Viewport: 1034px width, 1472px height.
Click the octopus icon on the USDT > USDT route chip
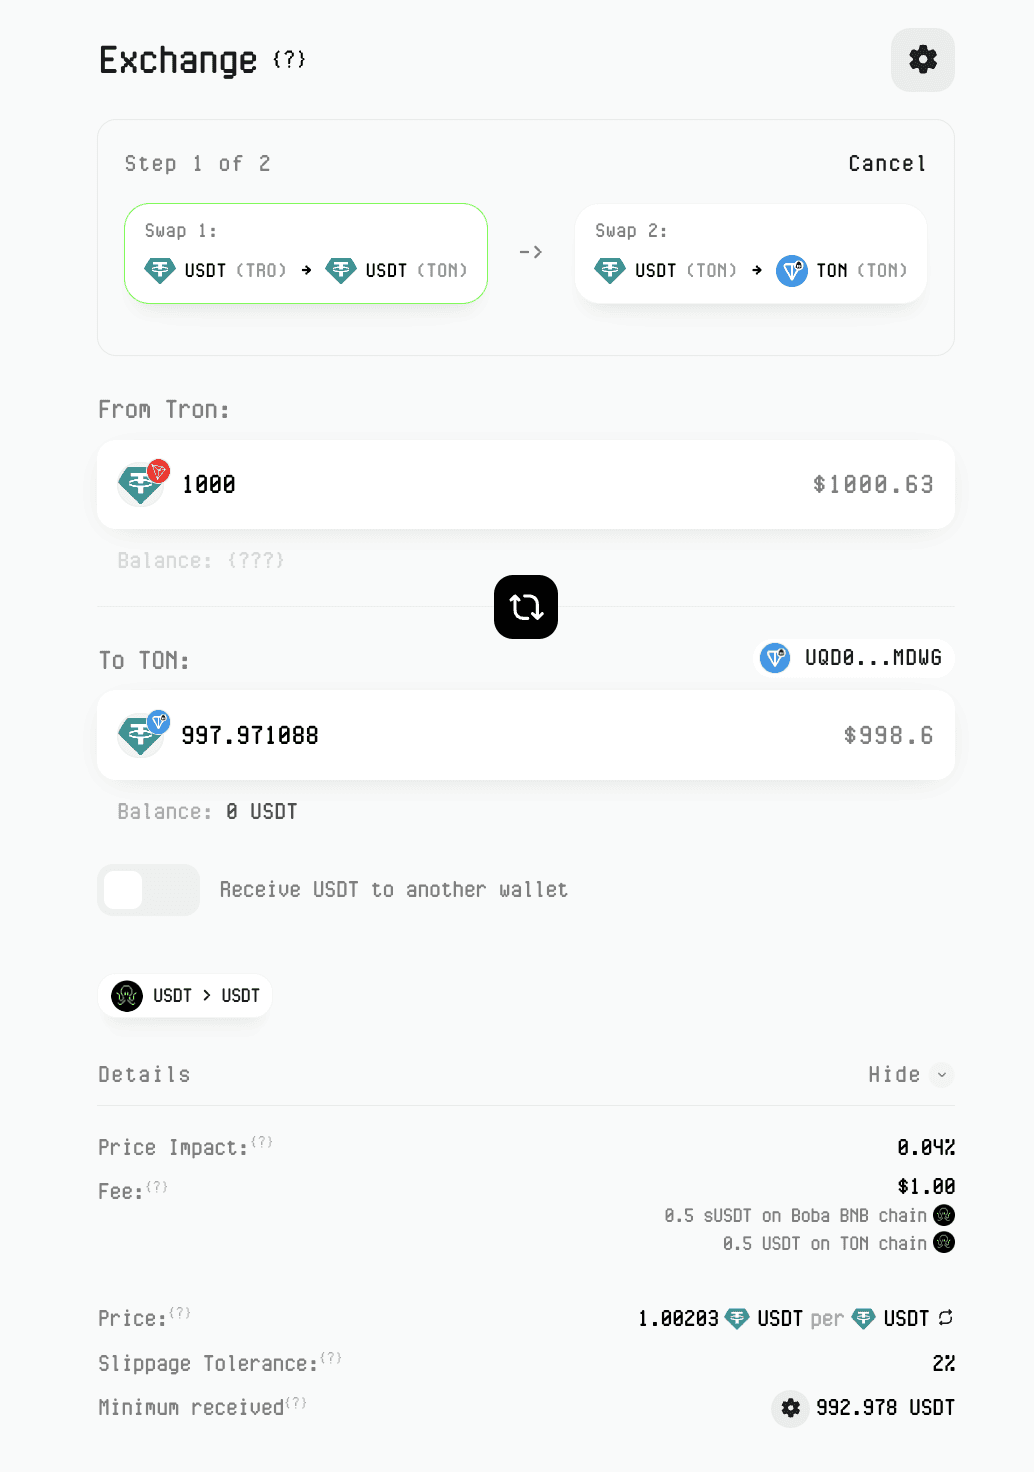(x=126, y=995)
